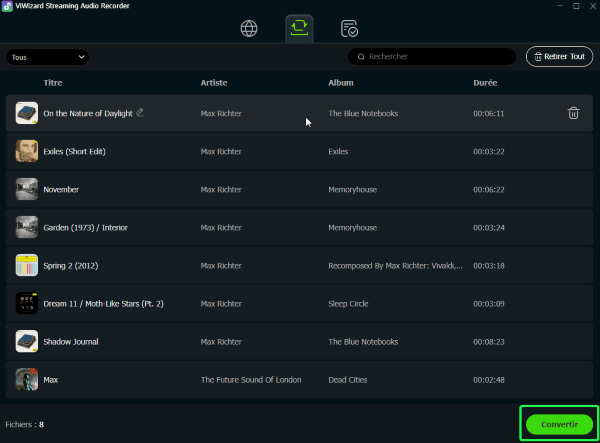Edit the On the Nature of Daylight title
The height and width of the screenshot is (443, 600).
pos(140,112)
